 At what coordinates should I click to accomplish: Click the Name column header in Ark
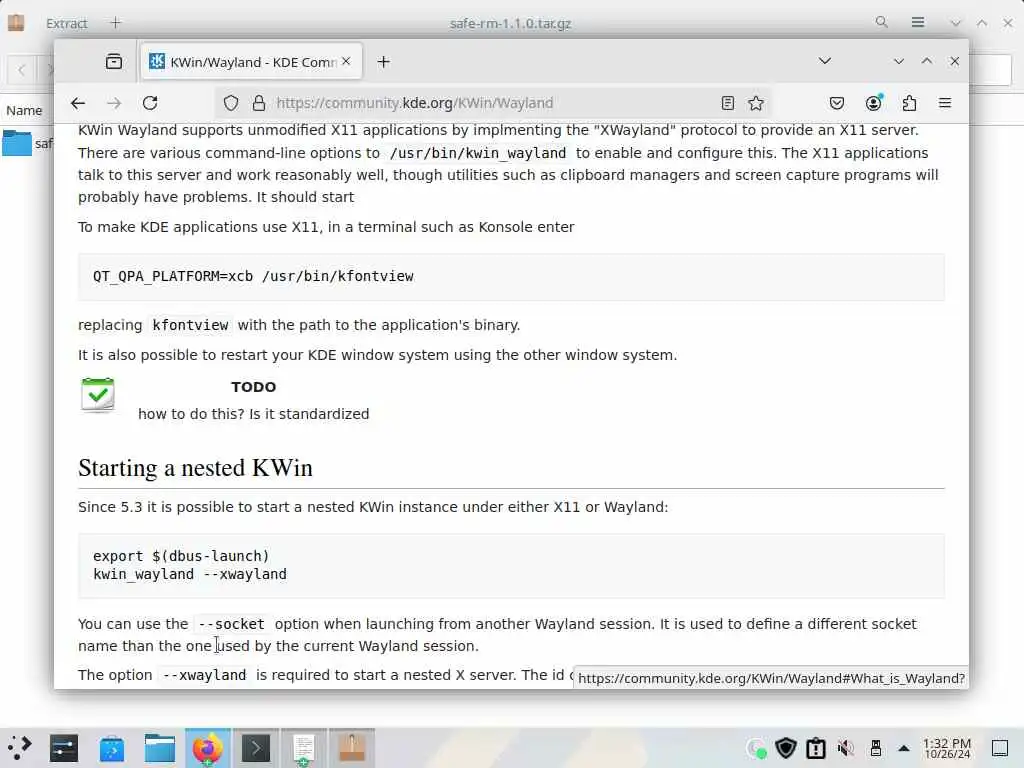[24, 110]
